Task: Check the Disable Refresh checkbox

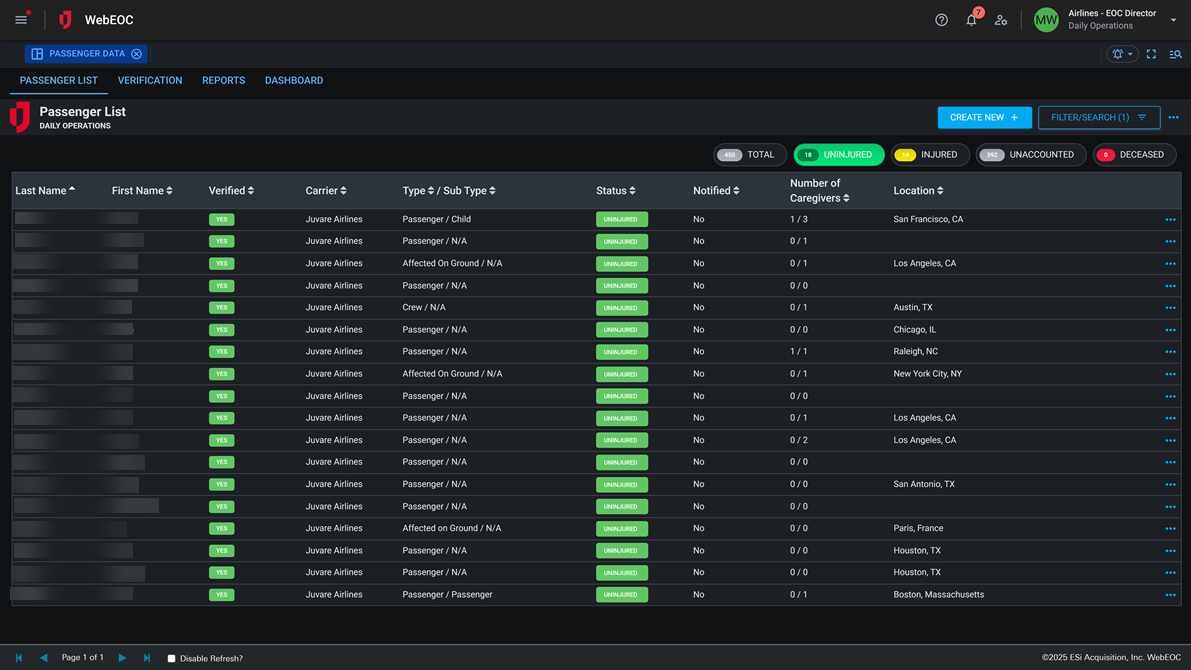Action: 172,658
